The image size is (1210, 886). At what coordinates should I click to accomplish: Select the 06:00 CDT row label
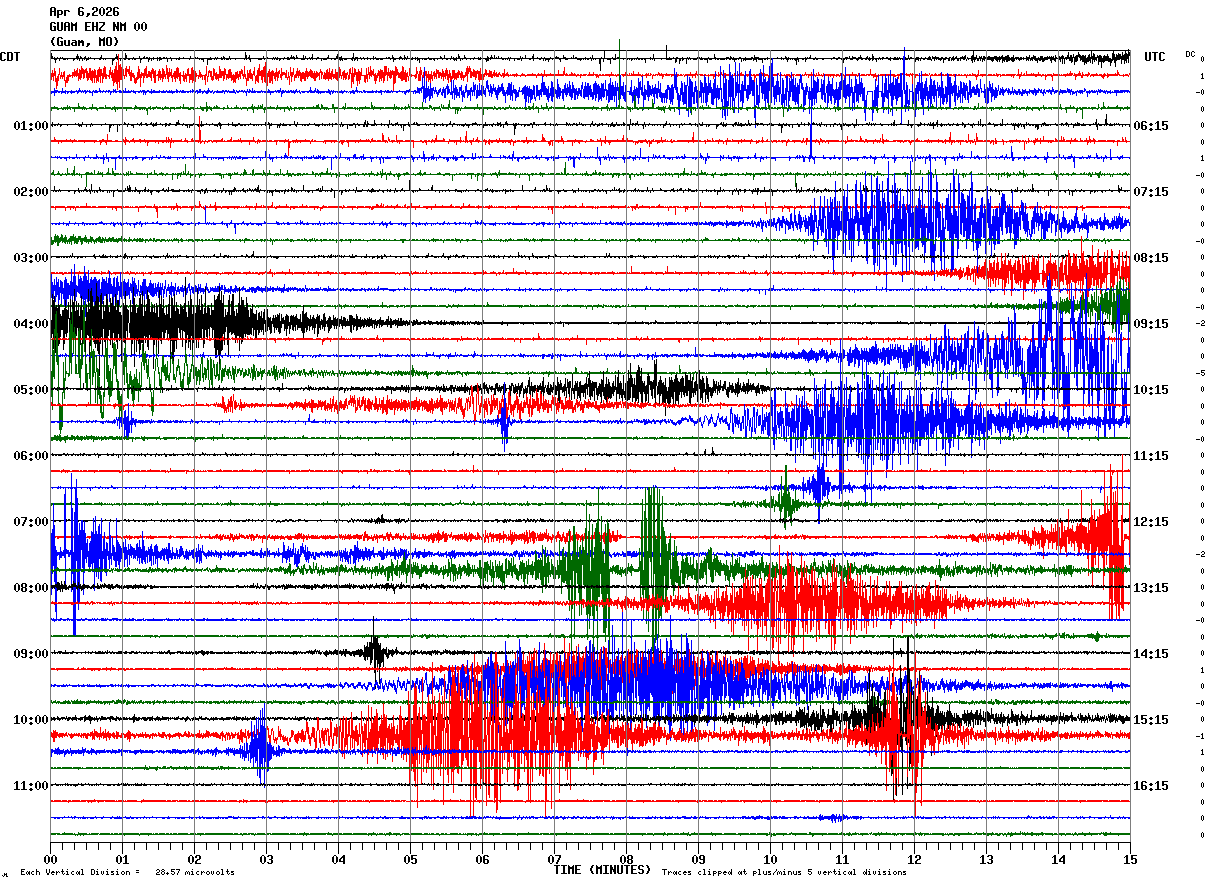click(x=31, y=456)
